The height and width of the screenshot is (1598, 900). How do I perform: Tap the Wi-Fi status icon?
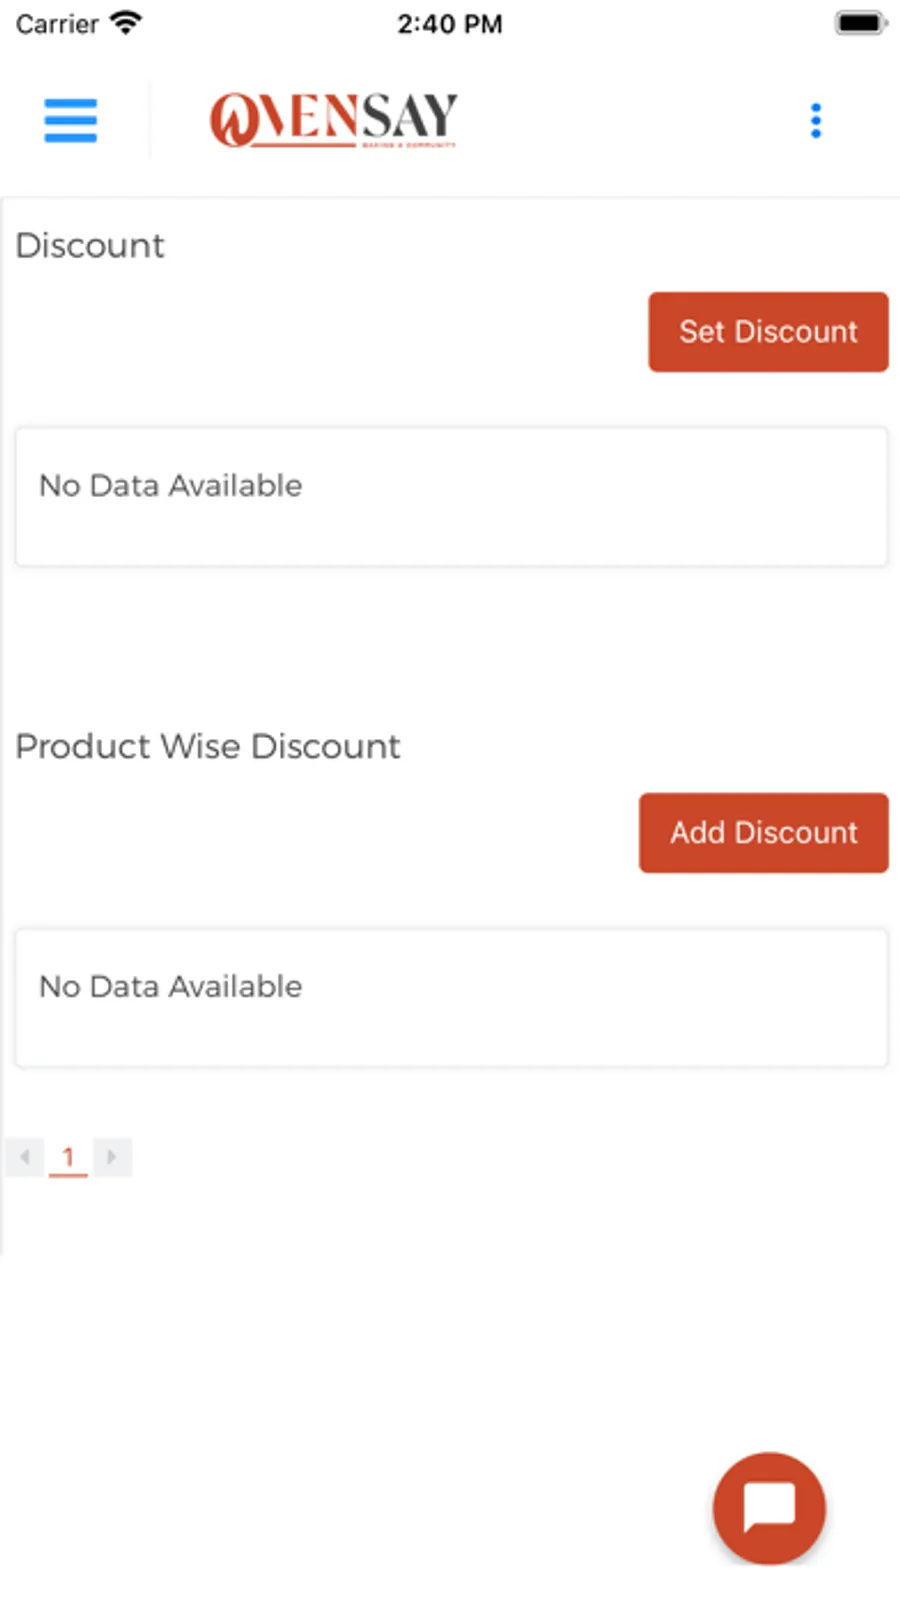(126, 23)
